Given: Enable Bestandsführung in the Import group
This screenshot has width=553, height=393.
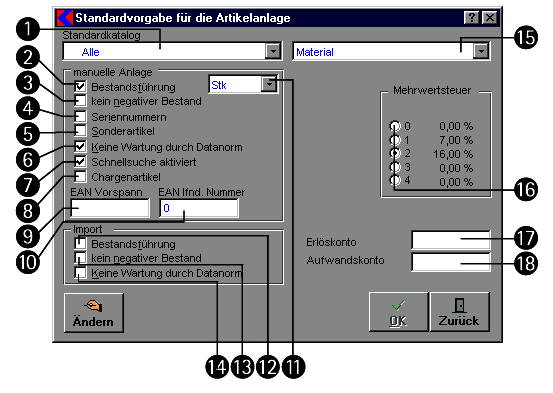Looking at the screenshot, I should (x=80, y=243).
